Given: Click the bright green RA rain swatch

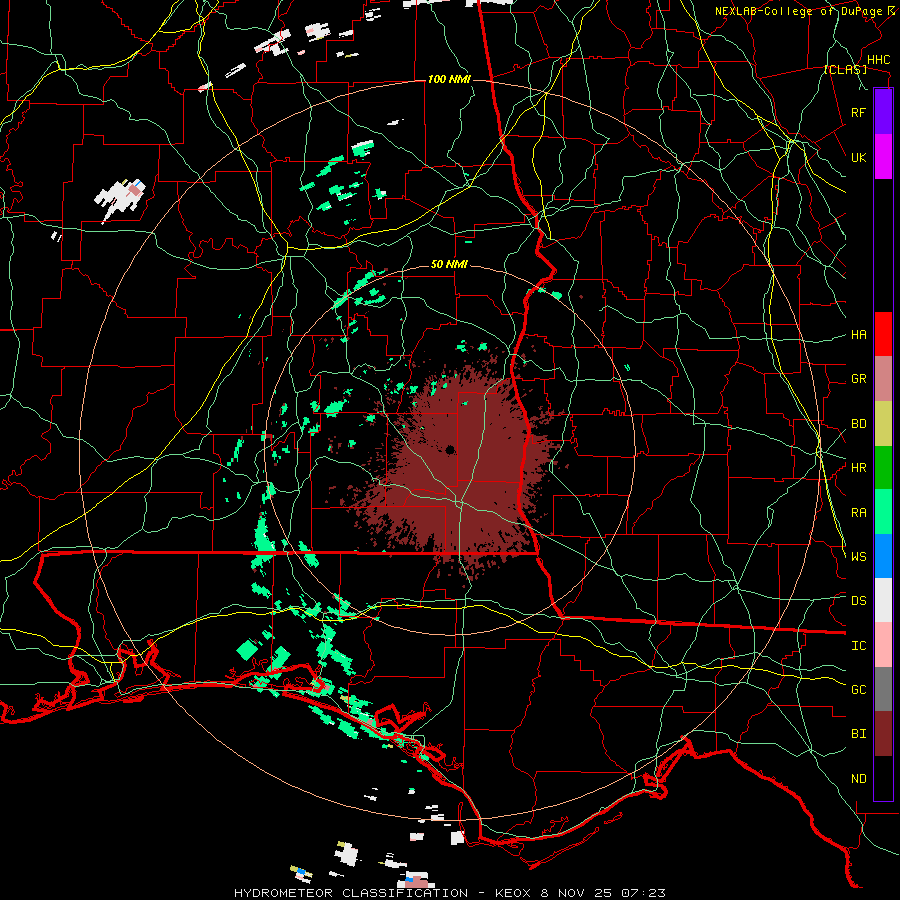Looking at the screenshot, I should [883, 512].
